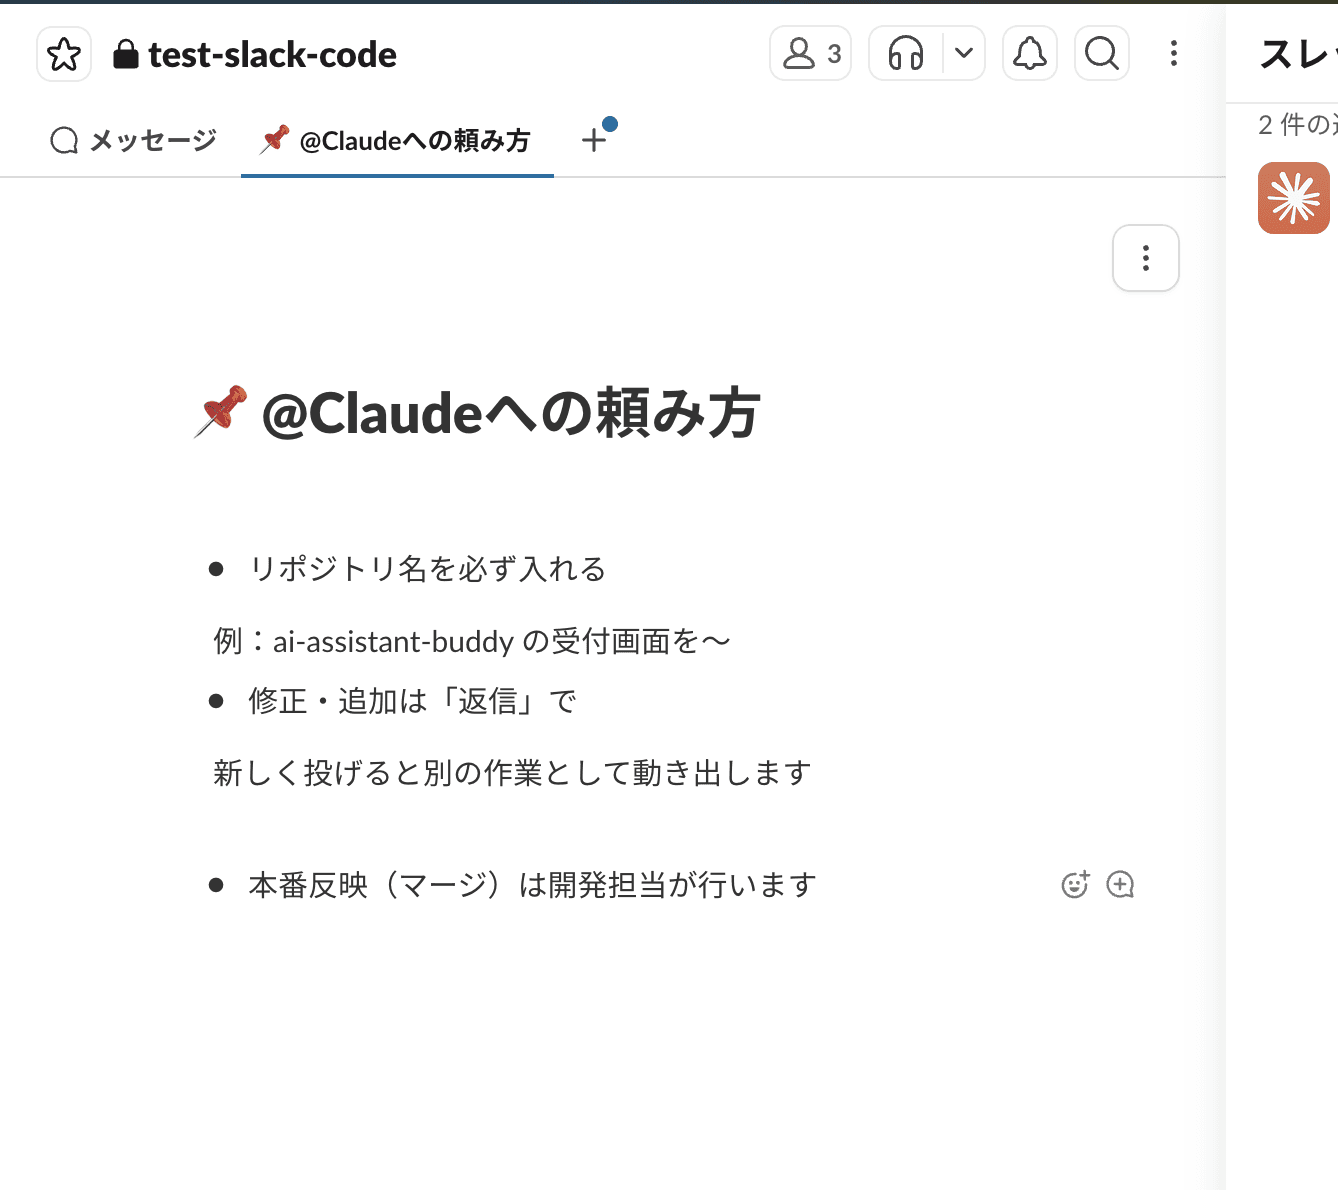1338x1190 pixels.
Task: Click the bullet 修正・追加は「返信」で
Action: [412, 701]
